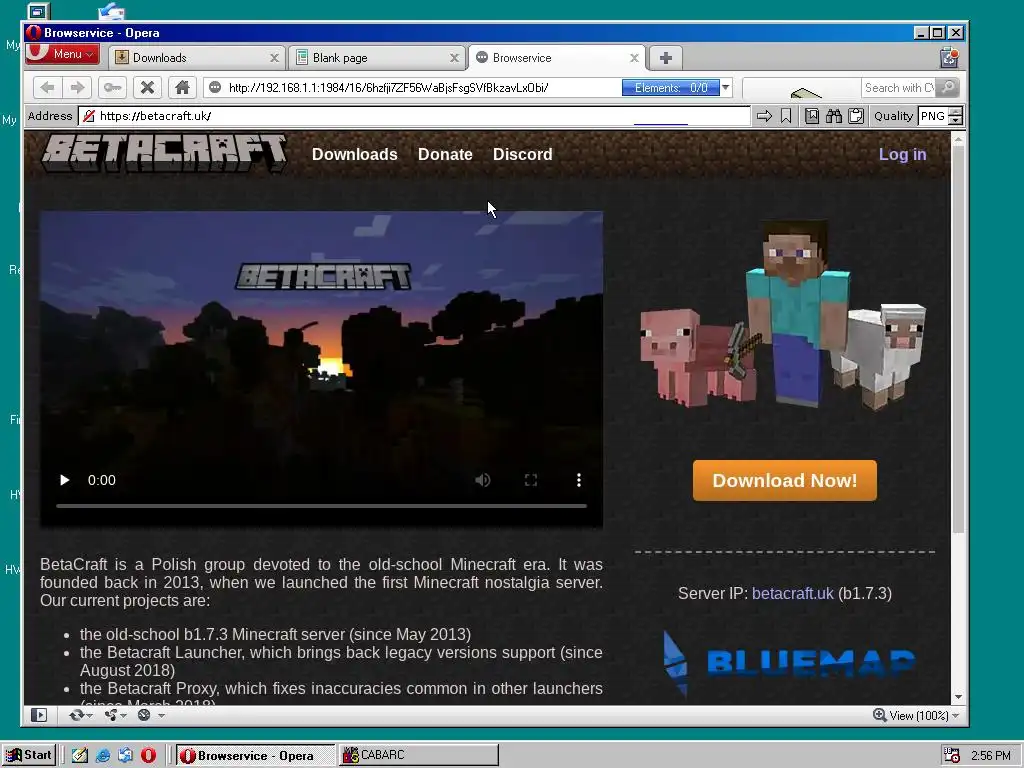The height and width of the screenshot is (768, 1024).
Task: Click the Steve with pig and sheep image
Action: click(x=783, y=315)
